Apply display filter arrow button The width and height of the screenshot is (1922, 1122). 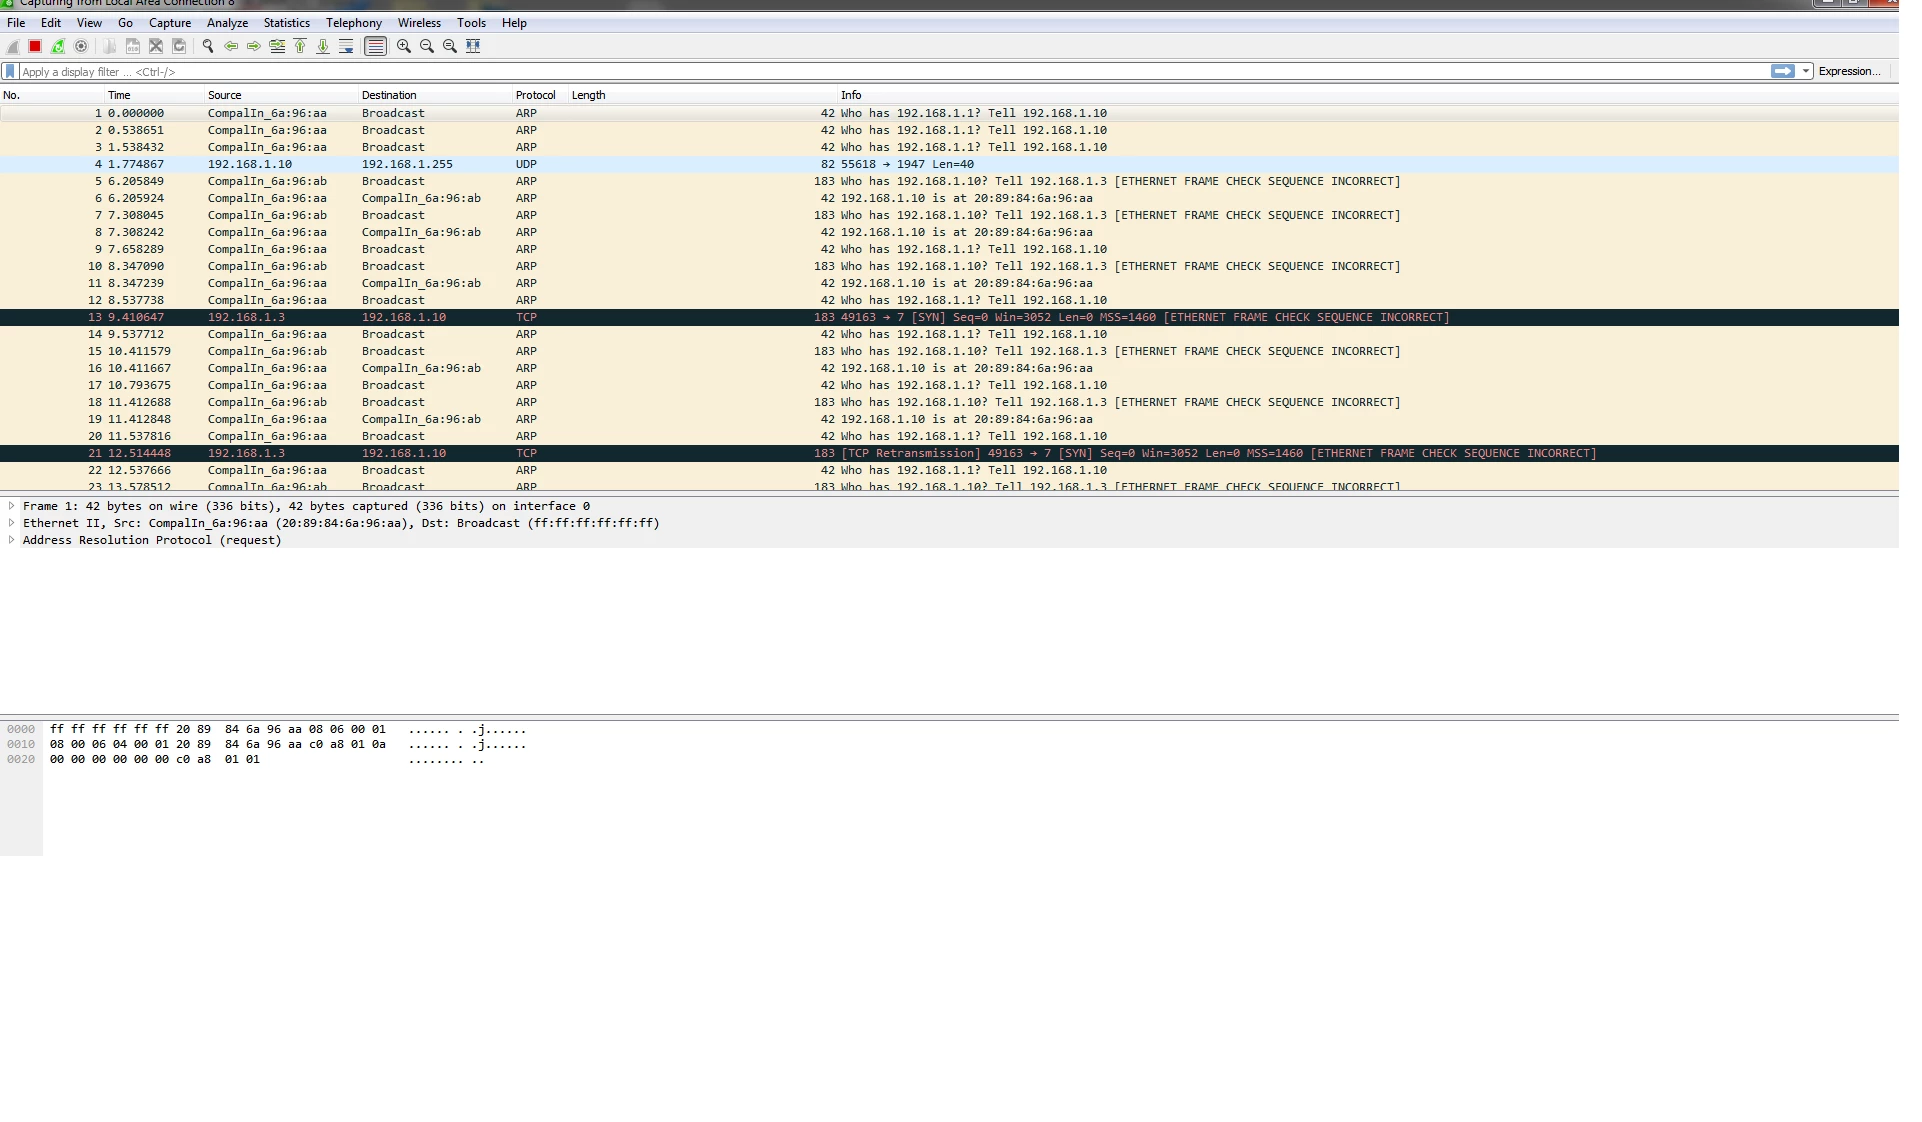tap(1782, 71)
